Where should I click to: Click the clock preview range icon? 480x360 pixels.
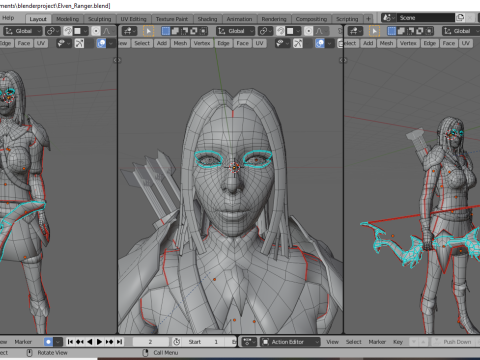[x=177, y=342]
